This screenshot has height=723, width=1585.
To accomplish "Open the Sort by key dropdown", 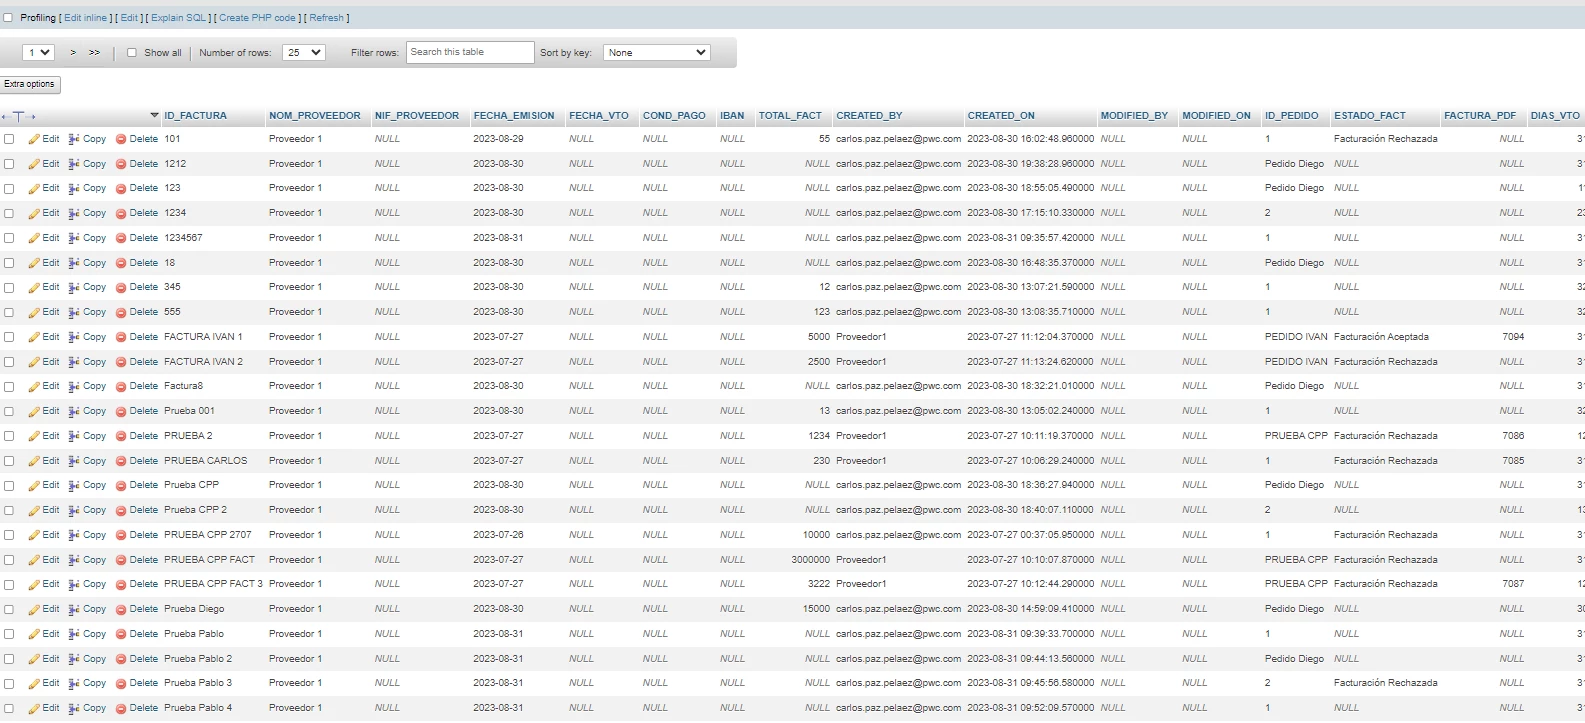I will pos(656,53).
